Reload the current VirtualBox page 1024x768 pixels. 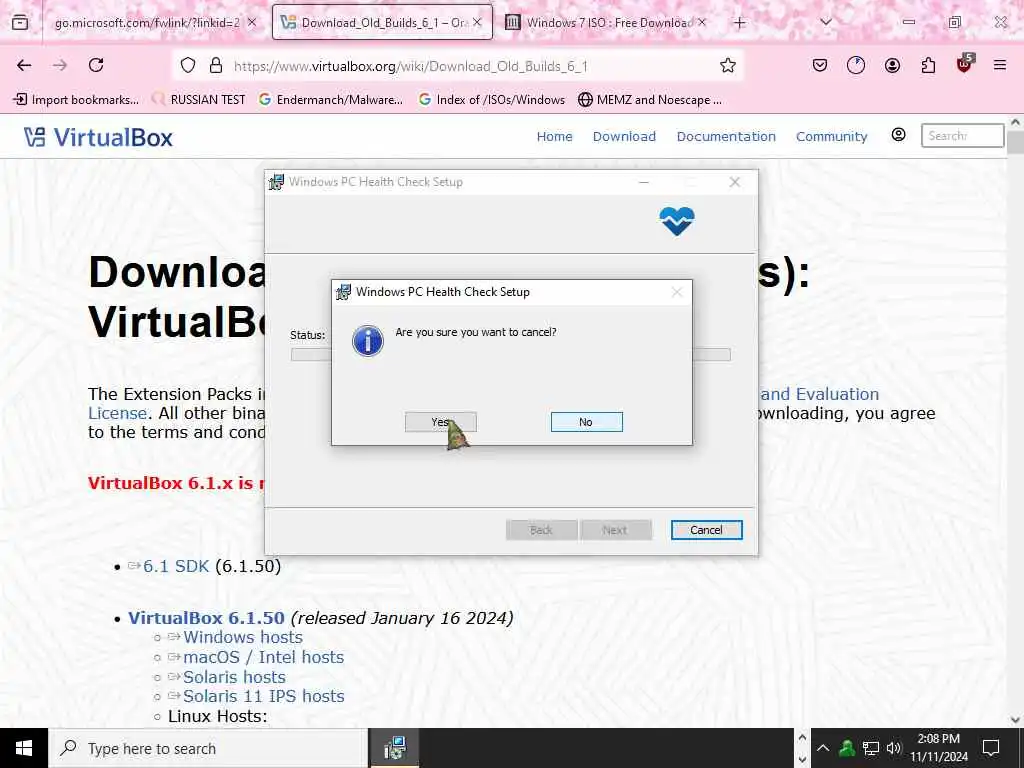click(x=96, y=65)
